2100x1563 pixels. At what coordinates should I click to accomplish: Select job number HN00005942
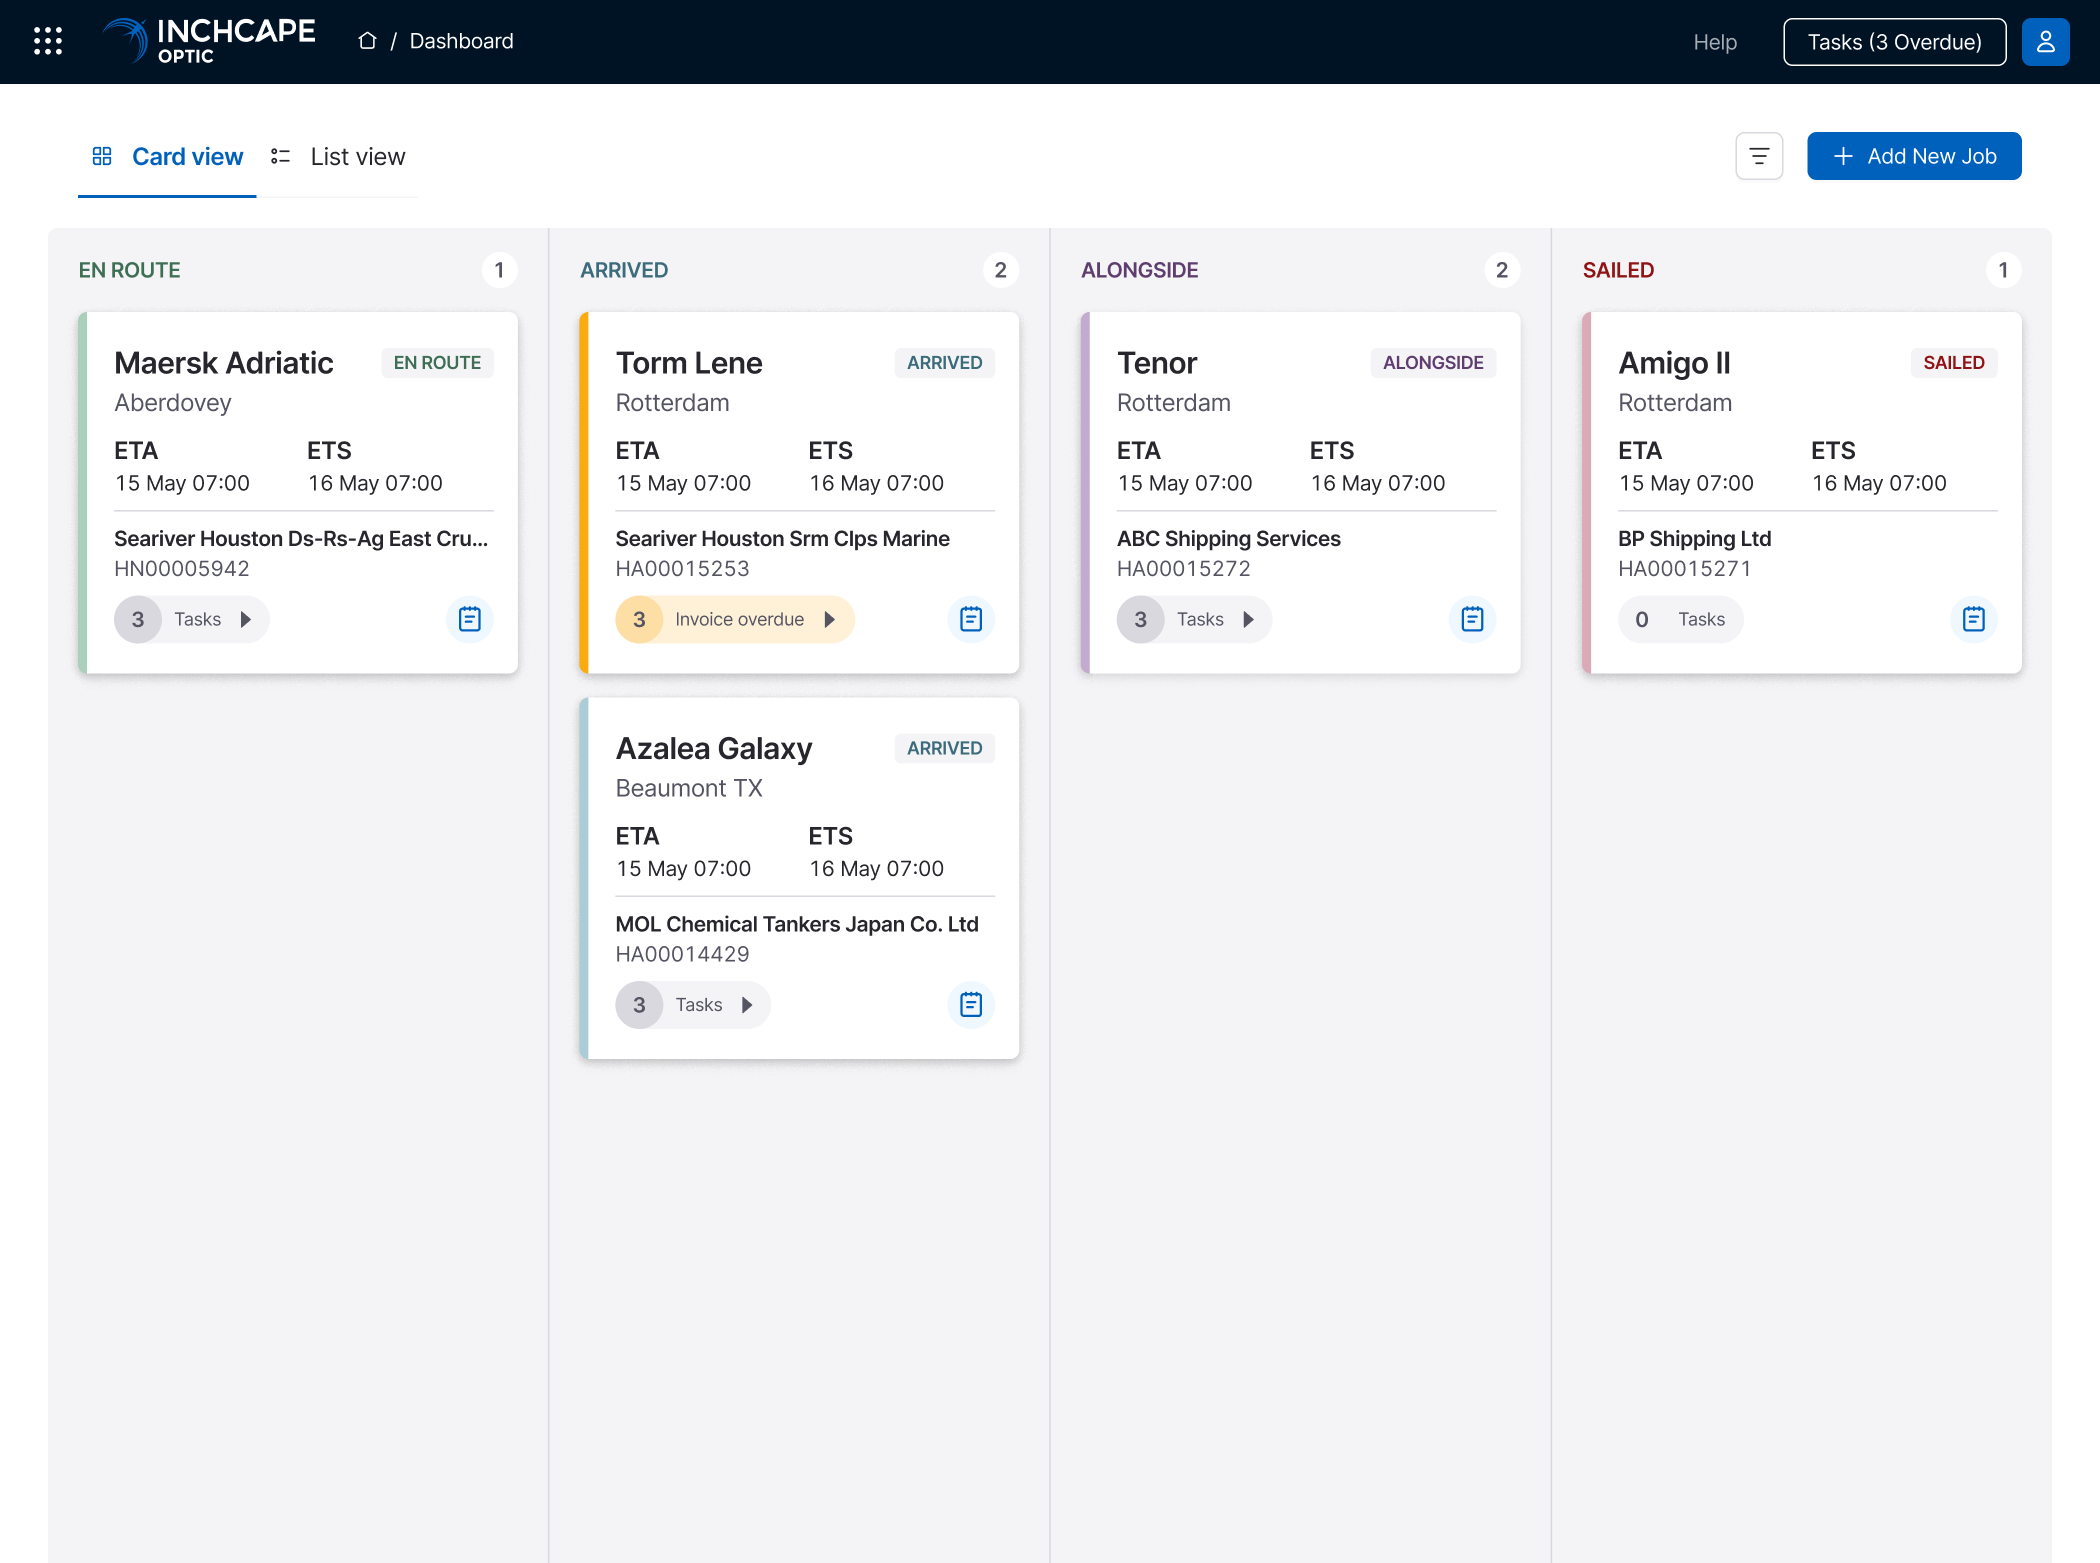pyautogui.click(x=182, y=568)
